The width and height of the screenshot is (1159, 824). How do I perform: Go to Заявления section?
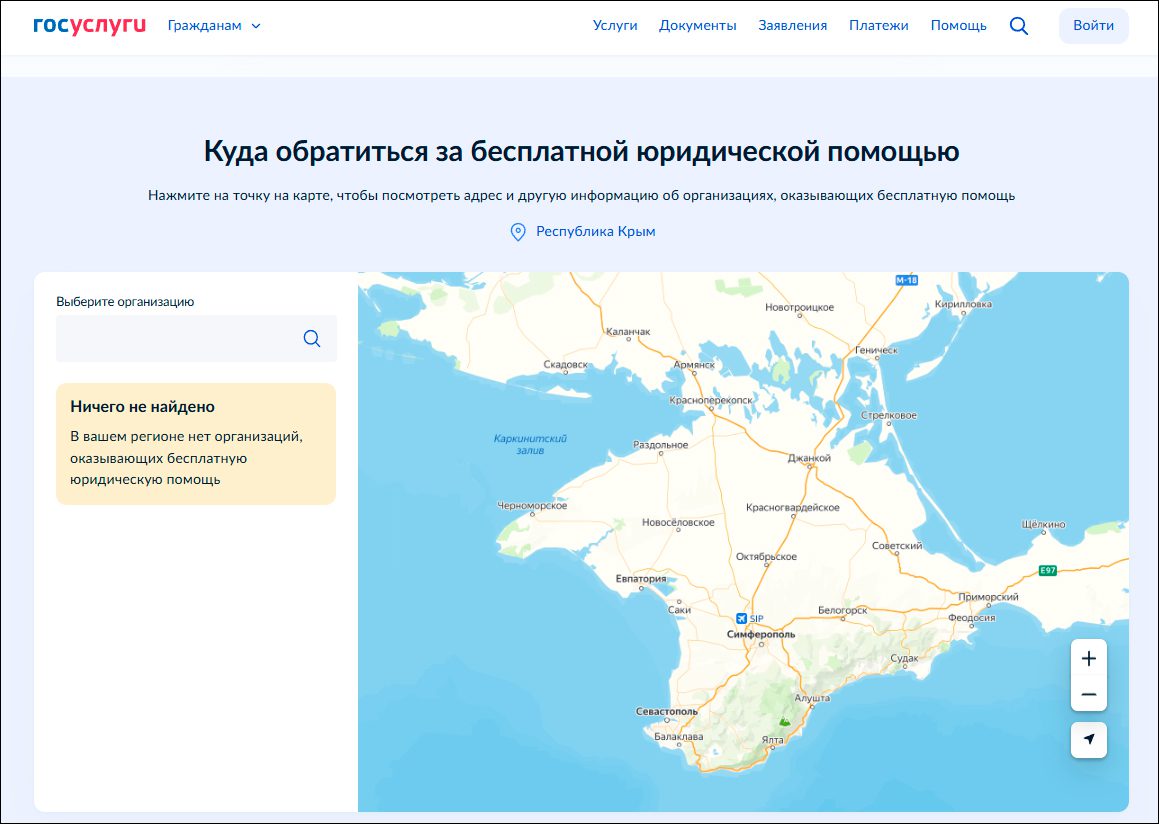pos(792,26)
